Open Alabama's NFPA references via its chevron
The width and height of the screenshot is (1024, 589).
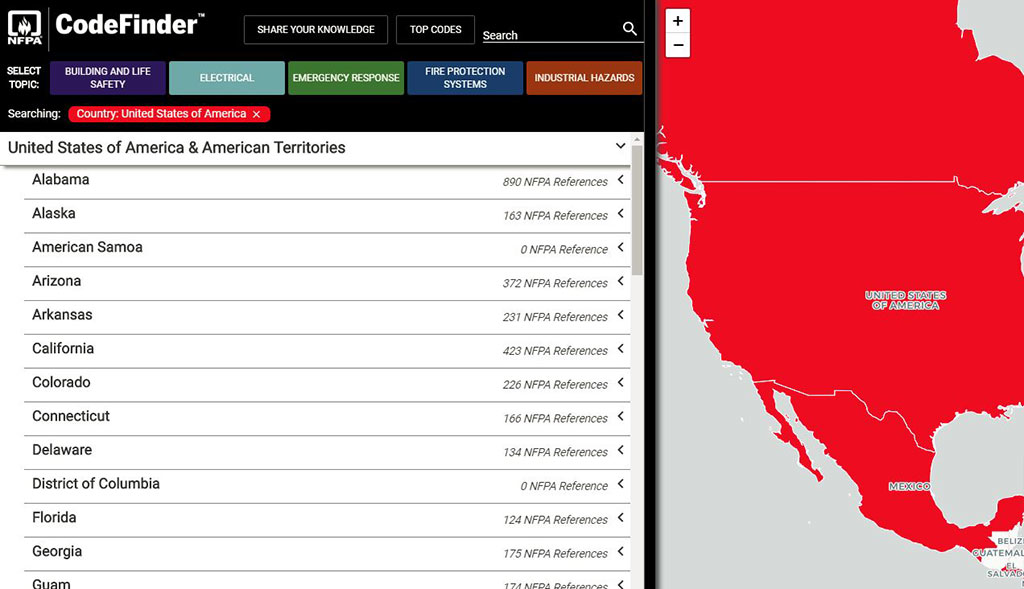pyautogui.click(x=619, y=180)
